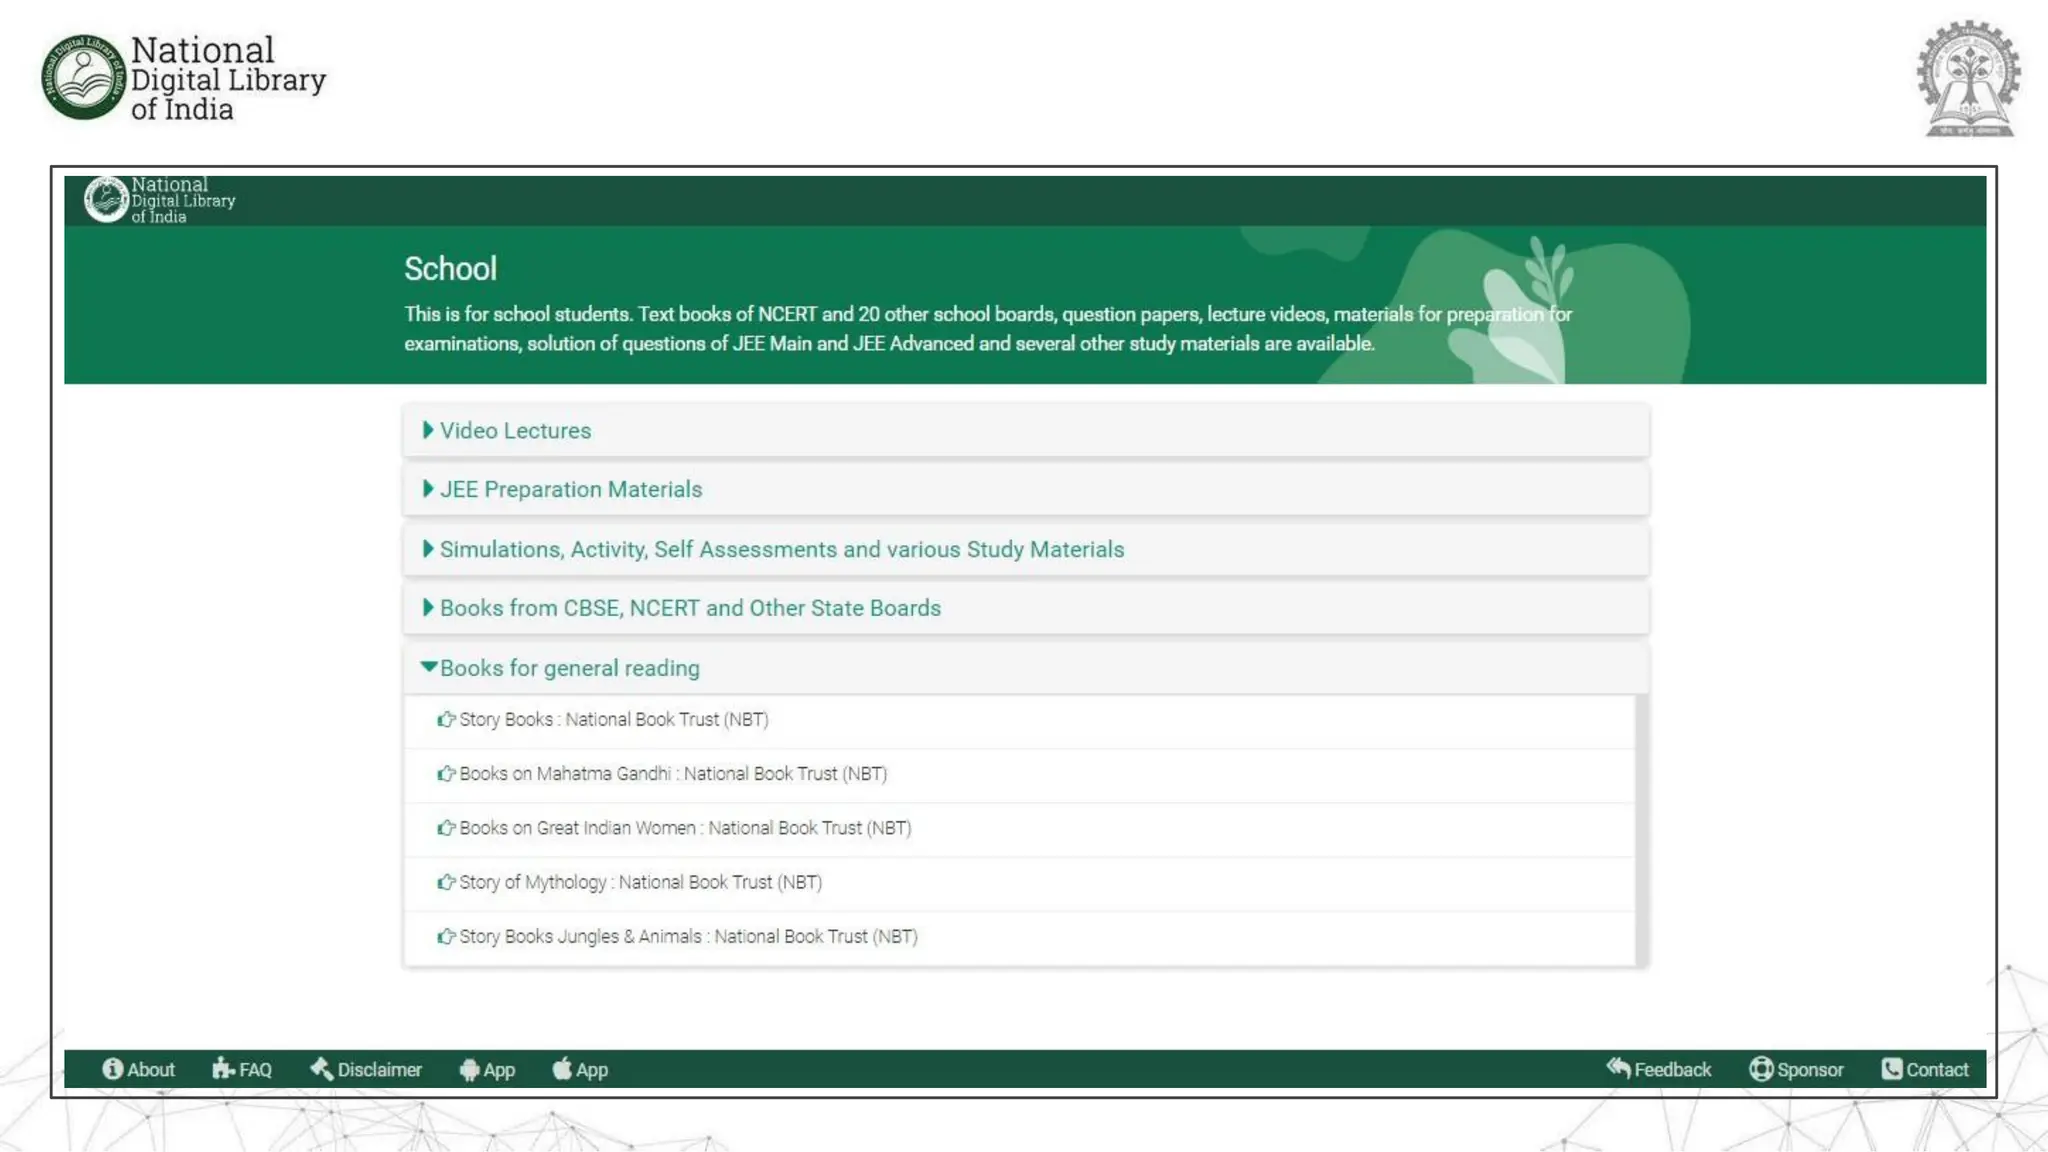
Task: Open Story of Mythology NBT link
Action: coord(640,882)
